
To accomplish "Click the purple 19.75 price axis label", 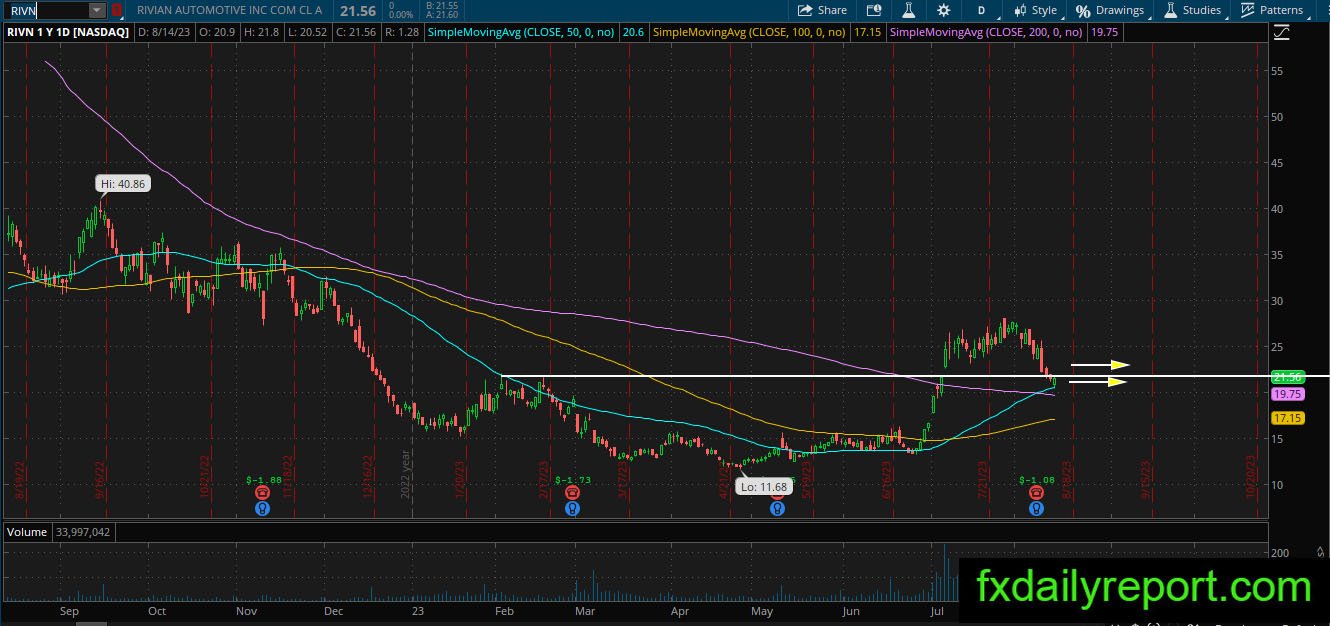I will tap(1286, 394).
